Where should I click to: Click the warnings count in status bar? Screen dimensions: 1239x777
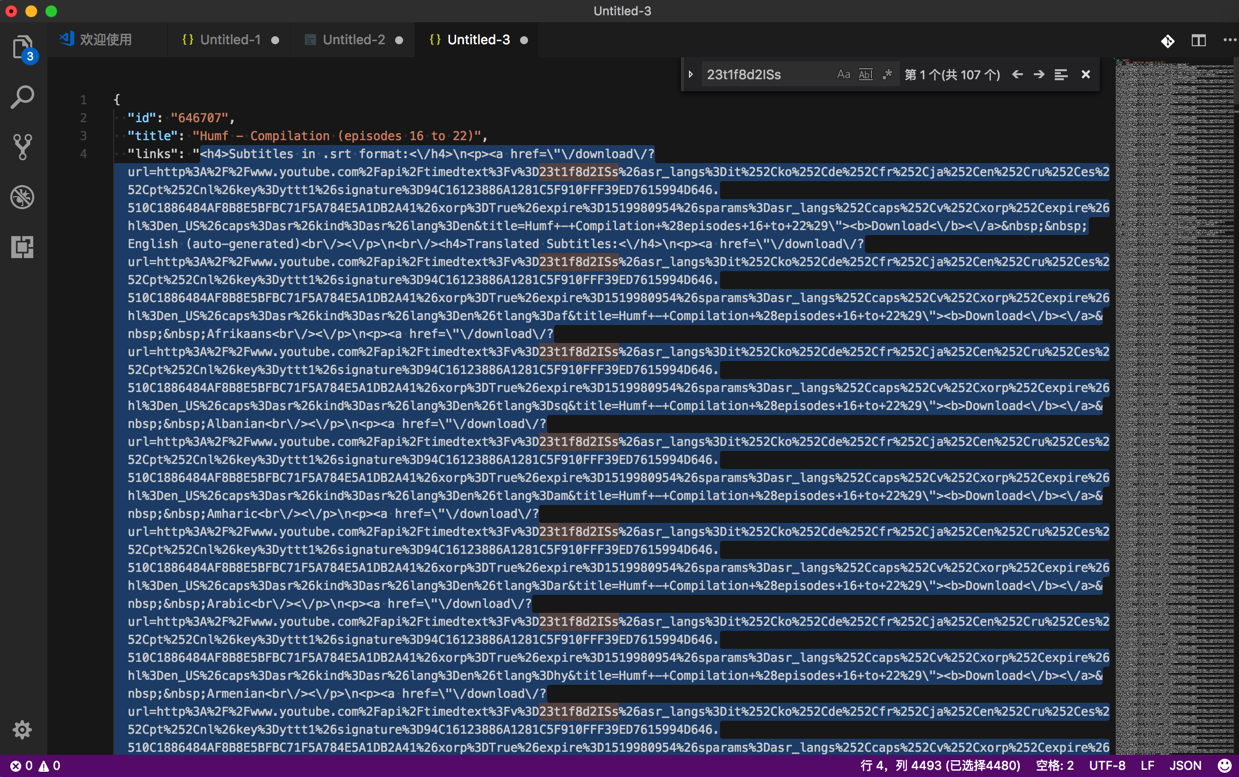point(50,766)
